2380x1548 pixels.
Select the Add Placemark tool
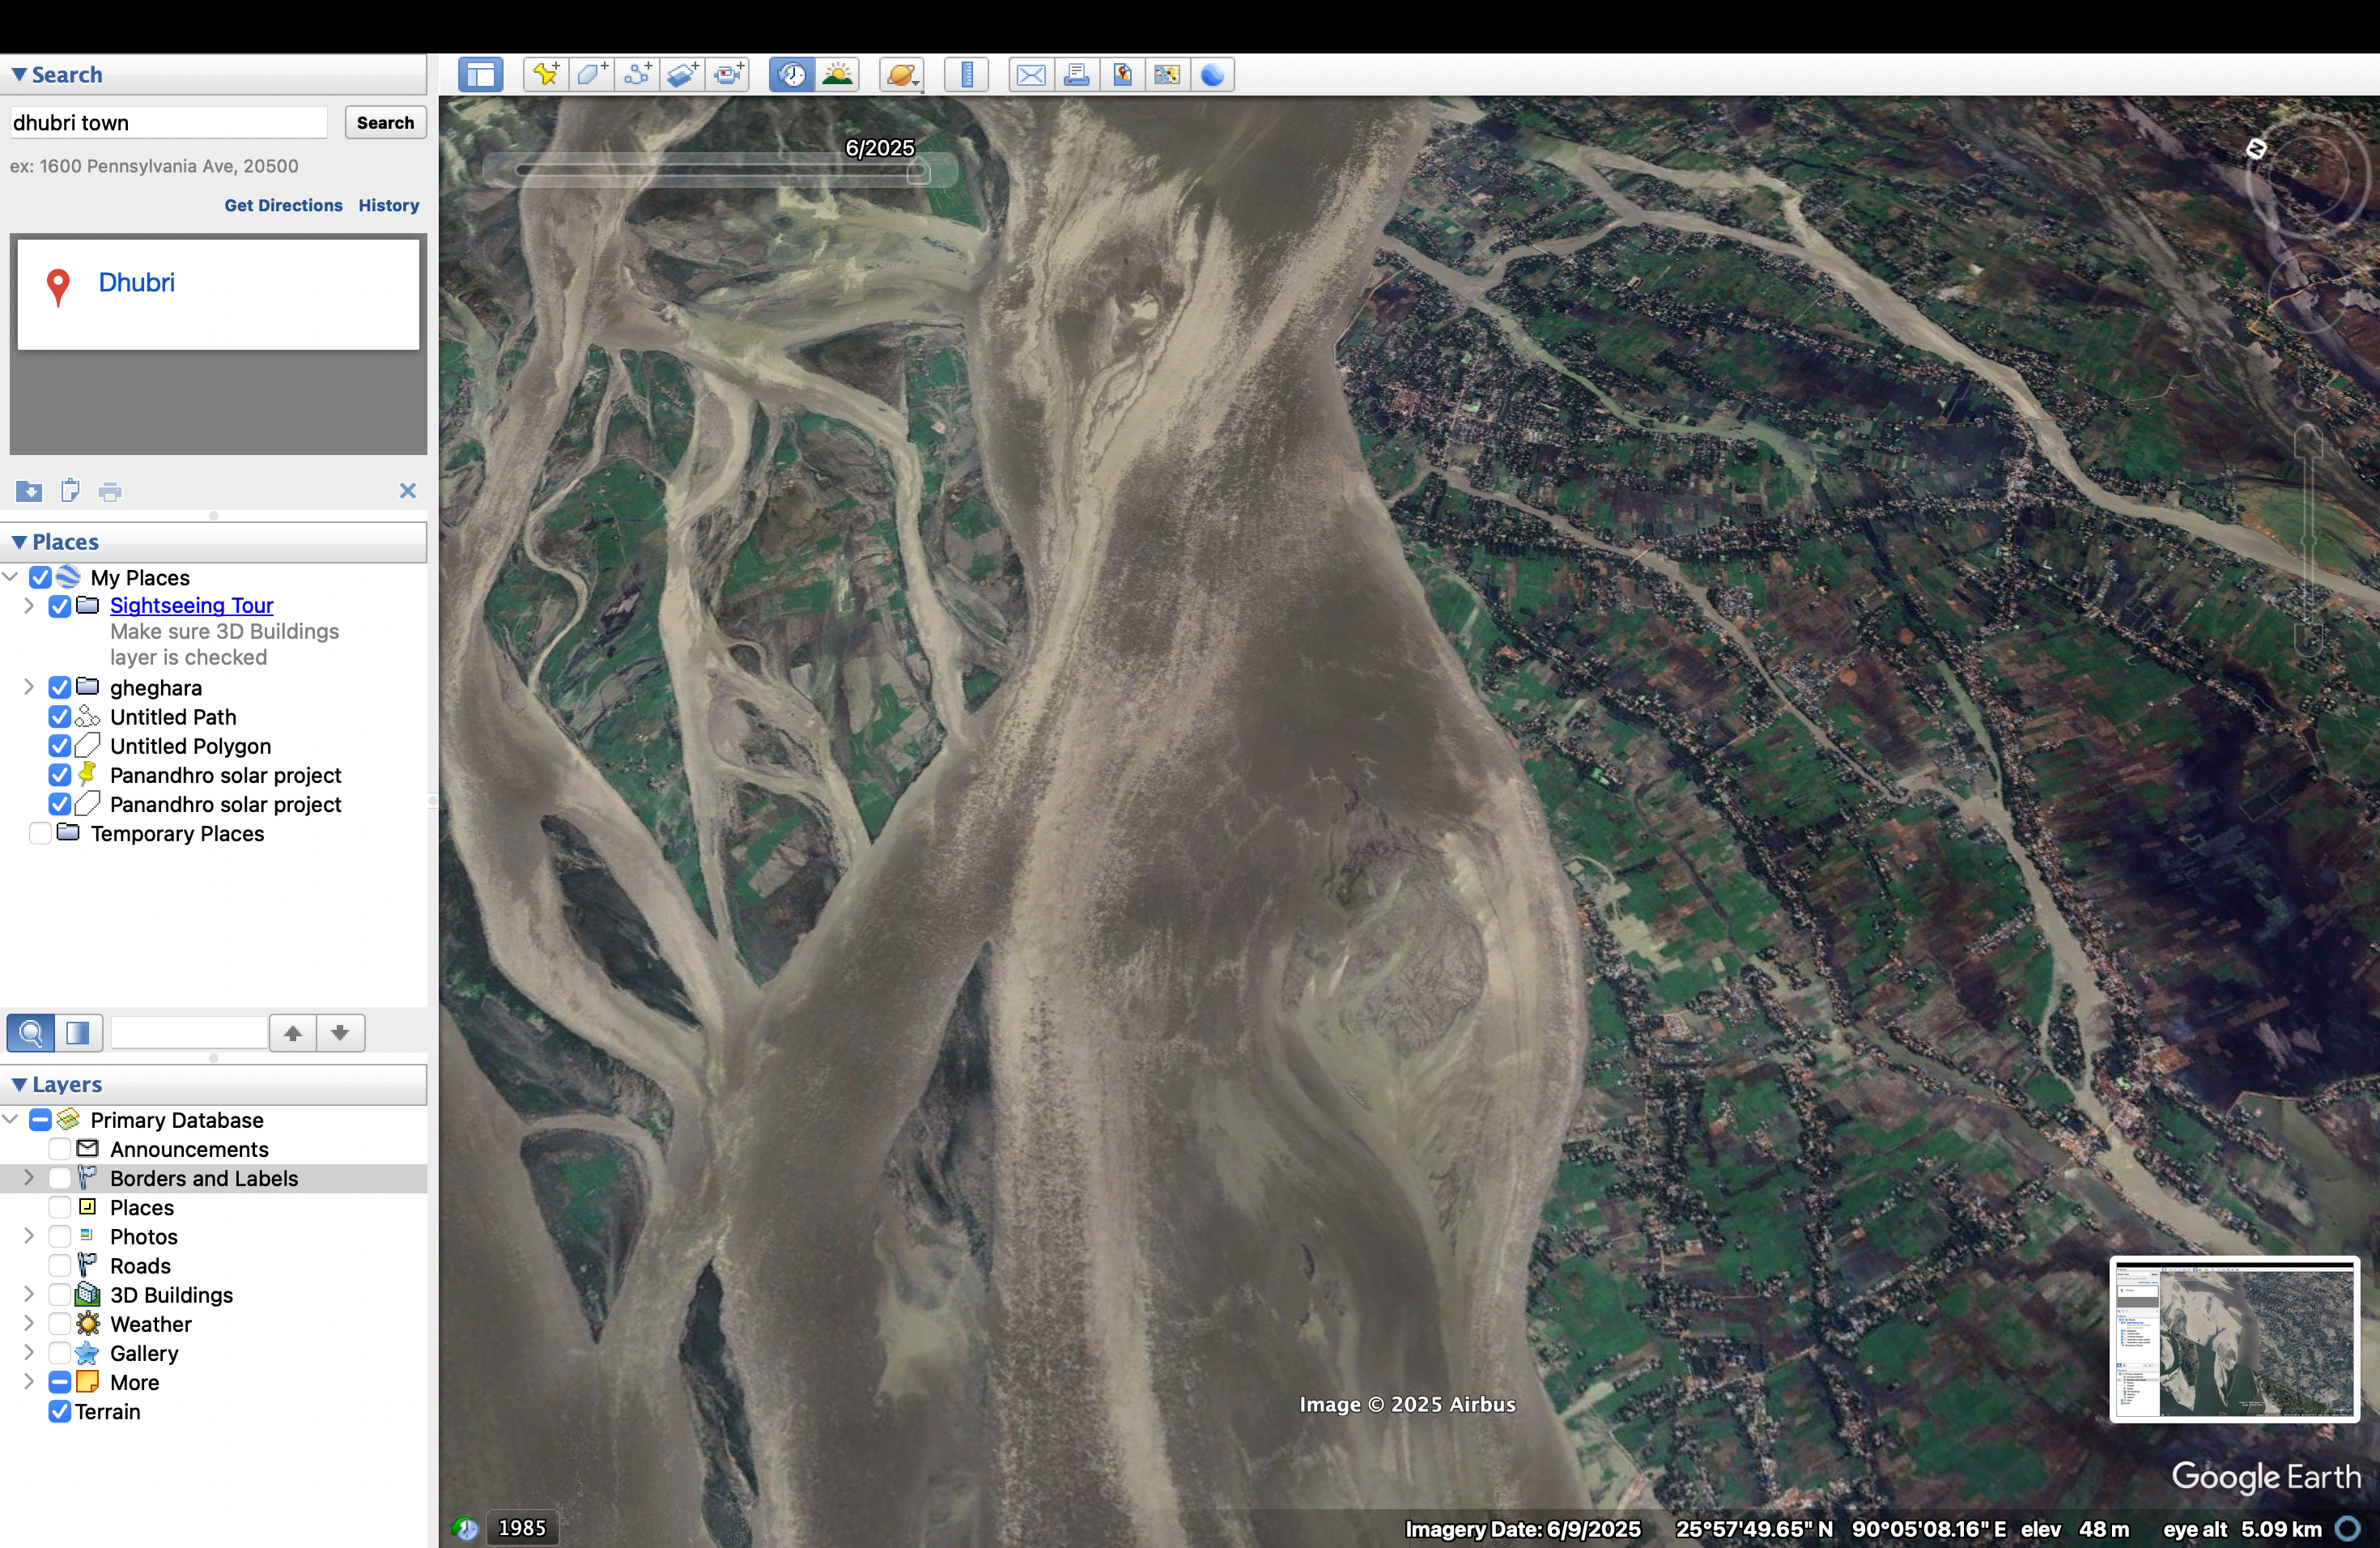(545, 74)
